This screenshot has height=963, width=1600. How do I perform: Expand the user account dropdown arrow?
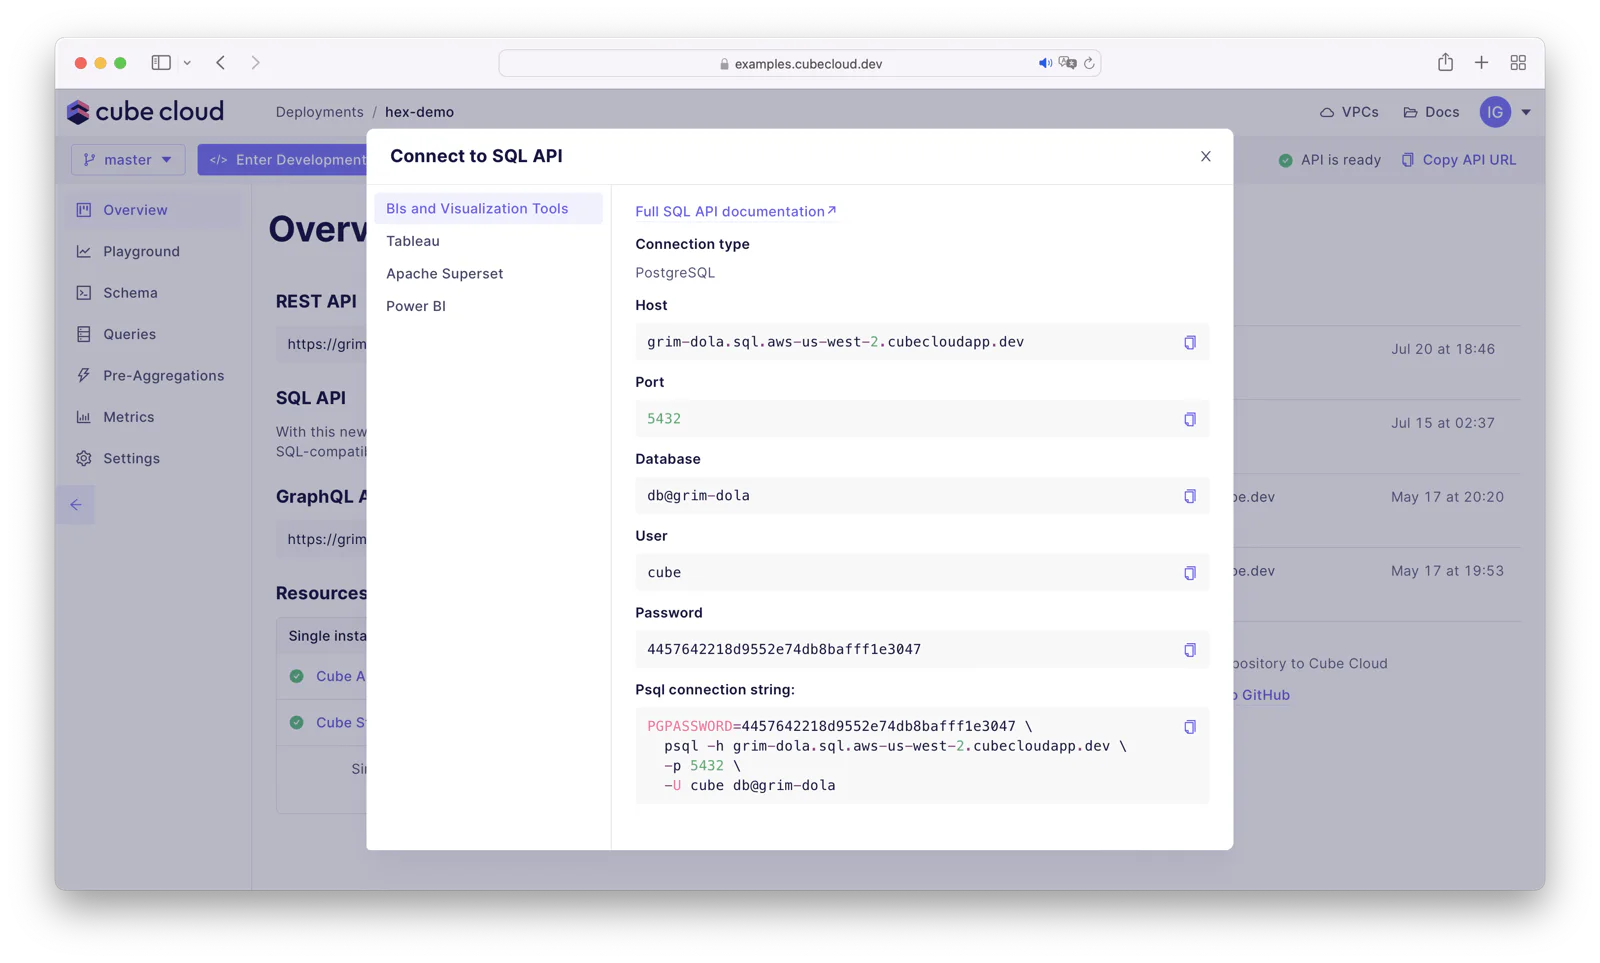(x=1526, y=112)
